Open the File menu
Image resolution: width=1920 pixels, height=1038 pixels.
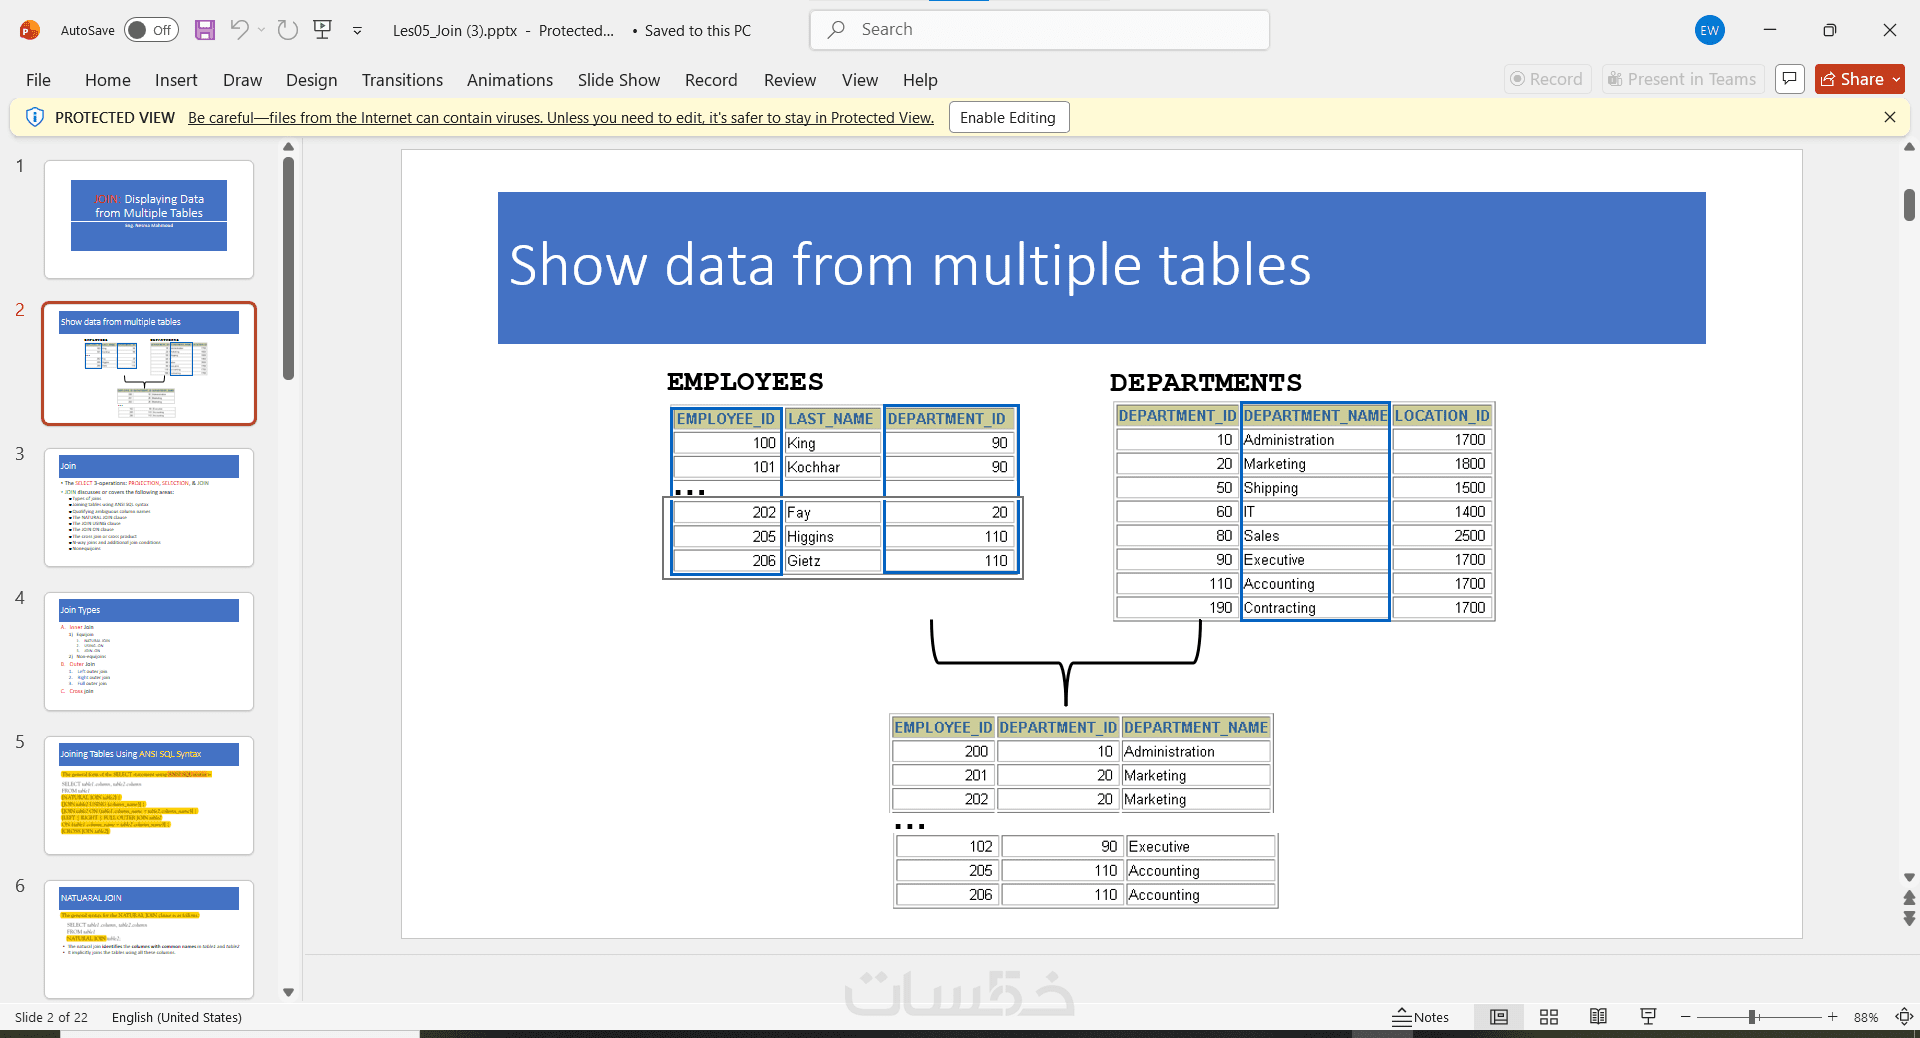pyautogui.click(x=38, y=80)
